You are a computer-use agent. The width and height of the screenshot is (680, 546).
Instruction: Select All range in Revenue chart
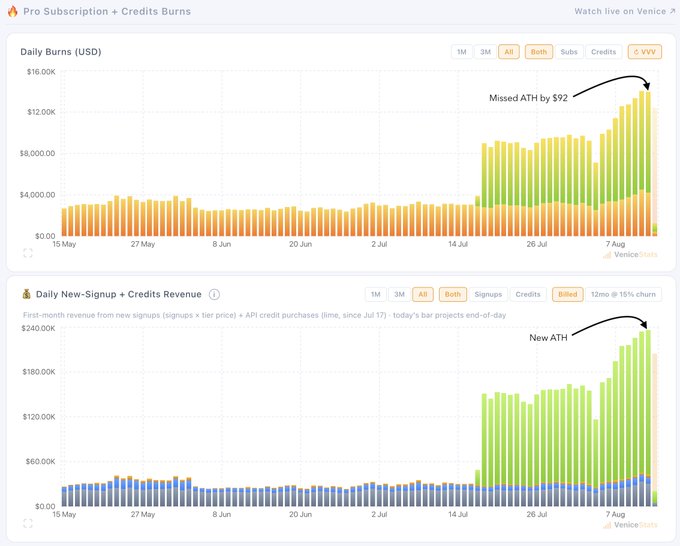[x=423, y=294]
